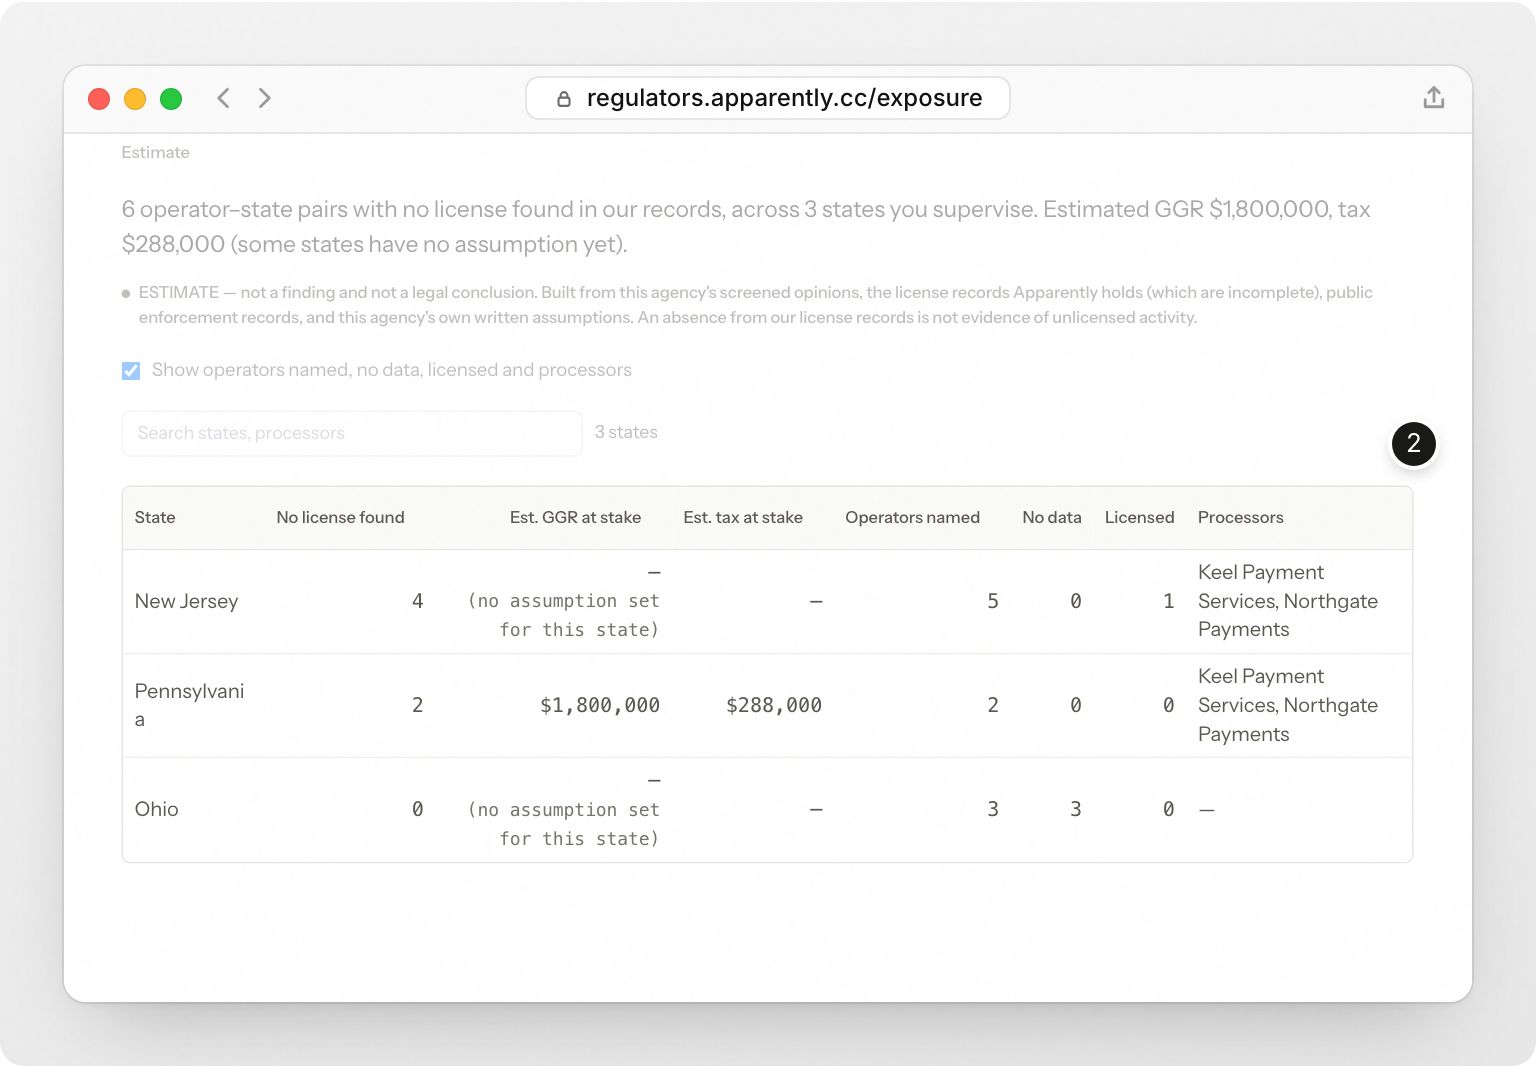Screen dimensions: 1536x1066
Task: Sort by Operators named column header
Action: (912, 517)
